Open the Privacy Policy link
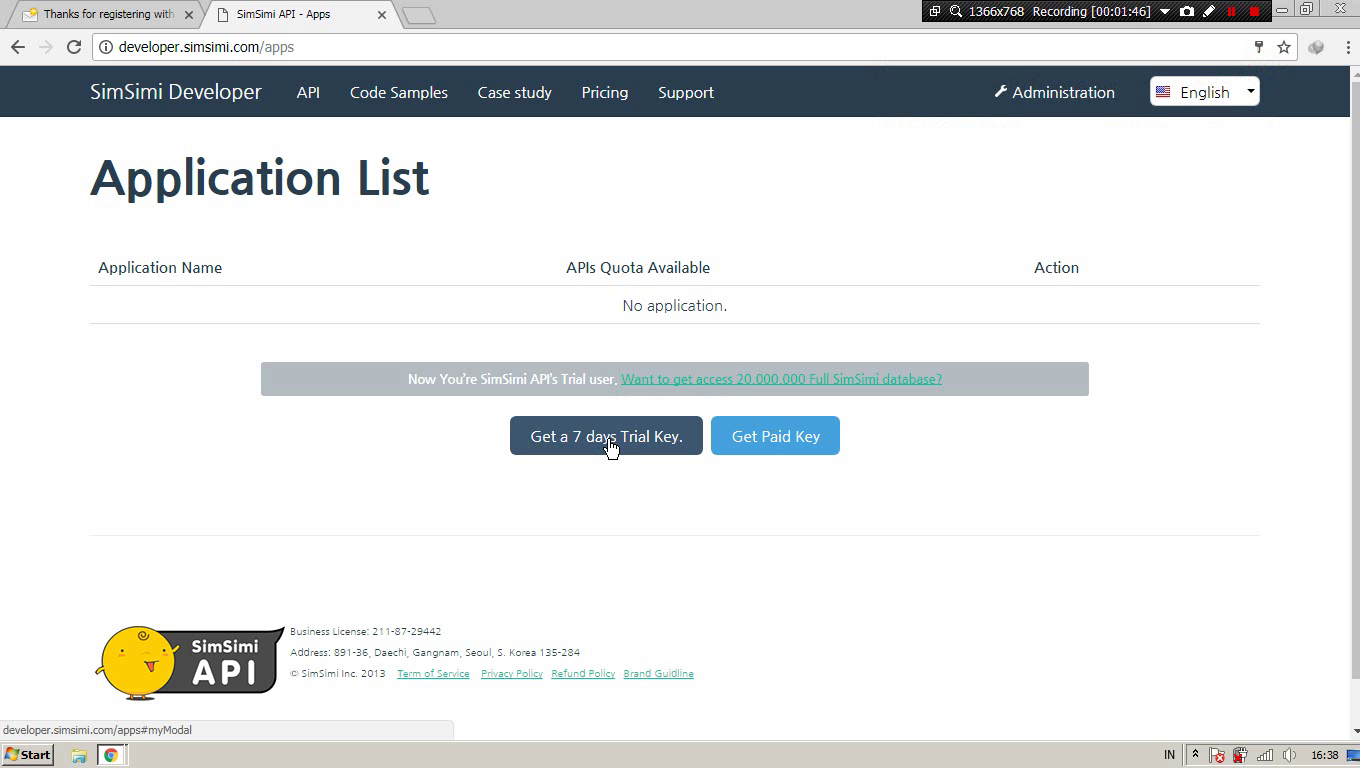This screenshot has height=768, width=1360. click(x=512, y=674)
